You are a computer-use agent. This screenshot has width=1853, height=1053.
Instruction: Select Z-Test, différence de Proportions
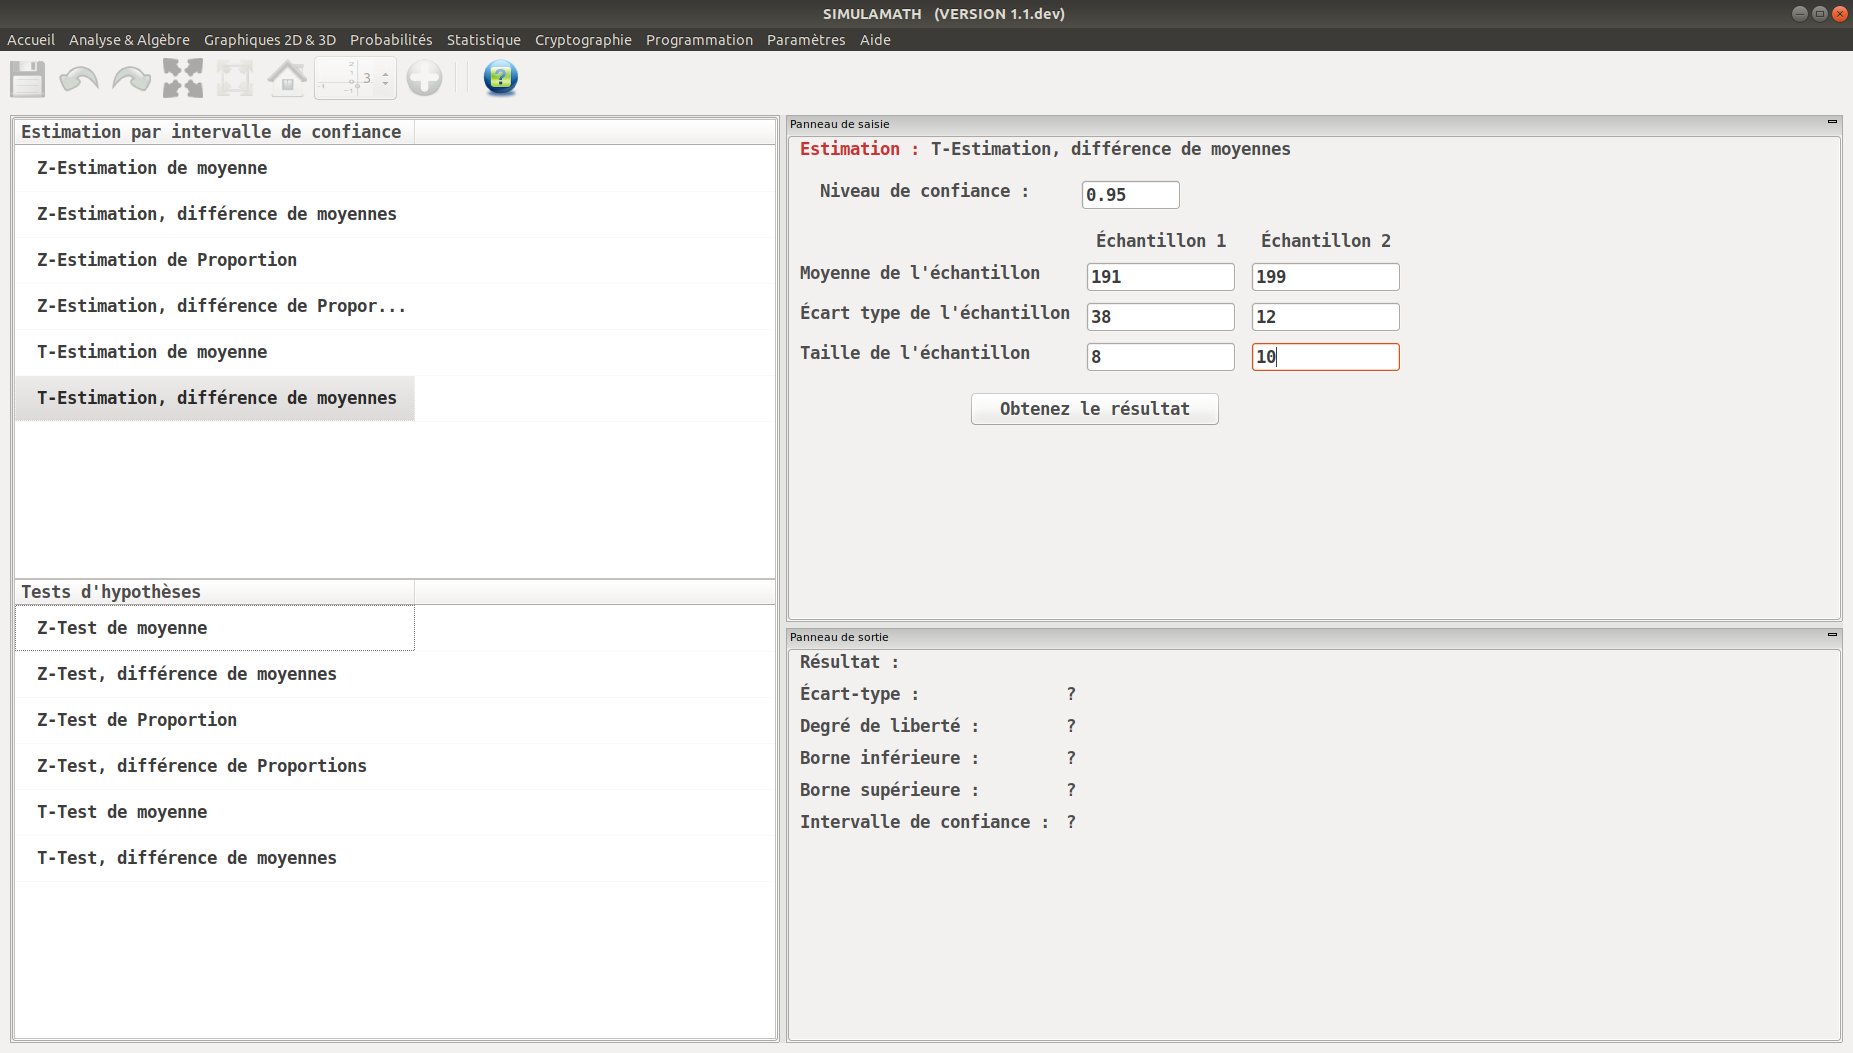tap(215, 766)
